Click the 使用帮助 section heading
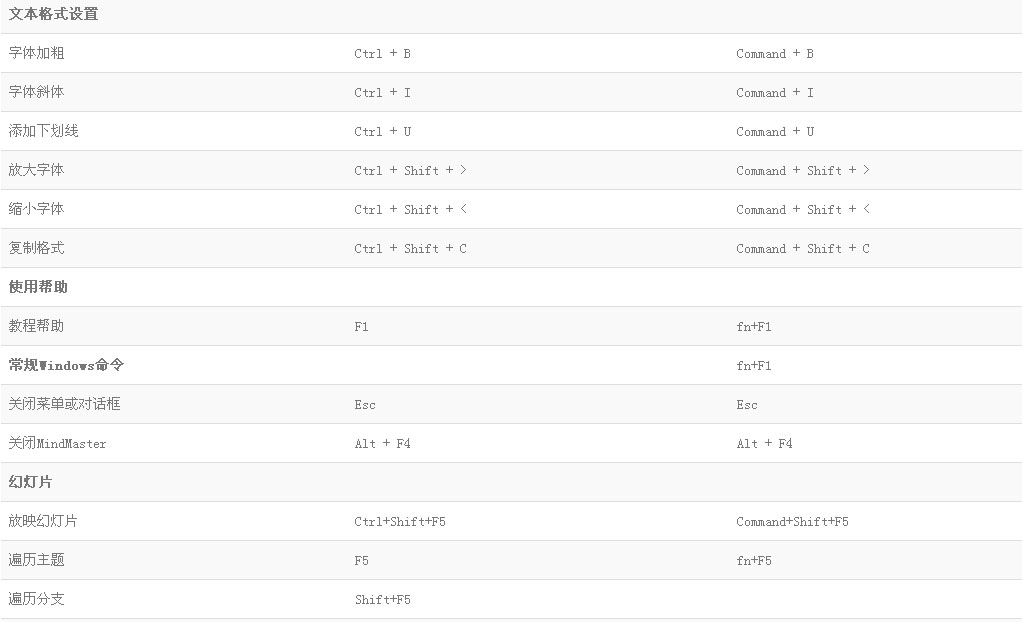 coord(38,287)
